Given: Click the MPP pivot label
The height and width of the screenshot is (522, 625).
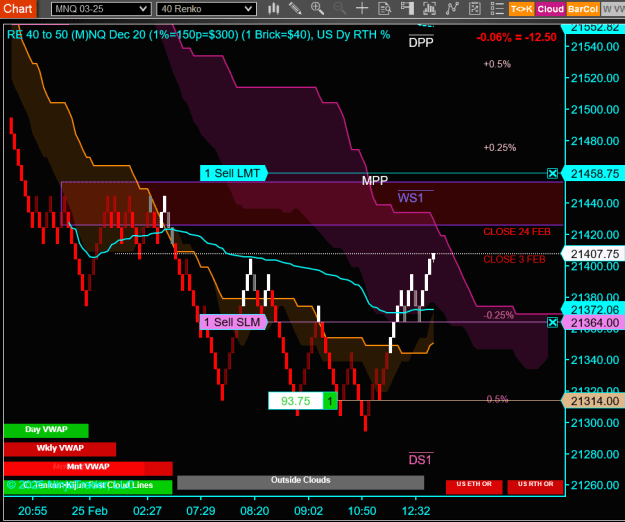Looking at the screenshot, I should click(375, 181).
